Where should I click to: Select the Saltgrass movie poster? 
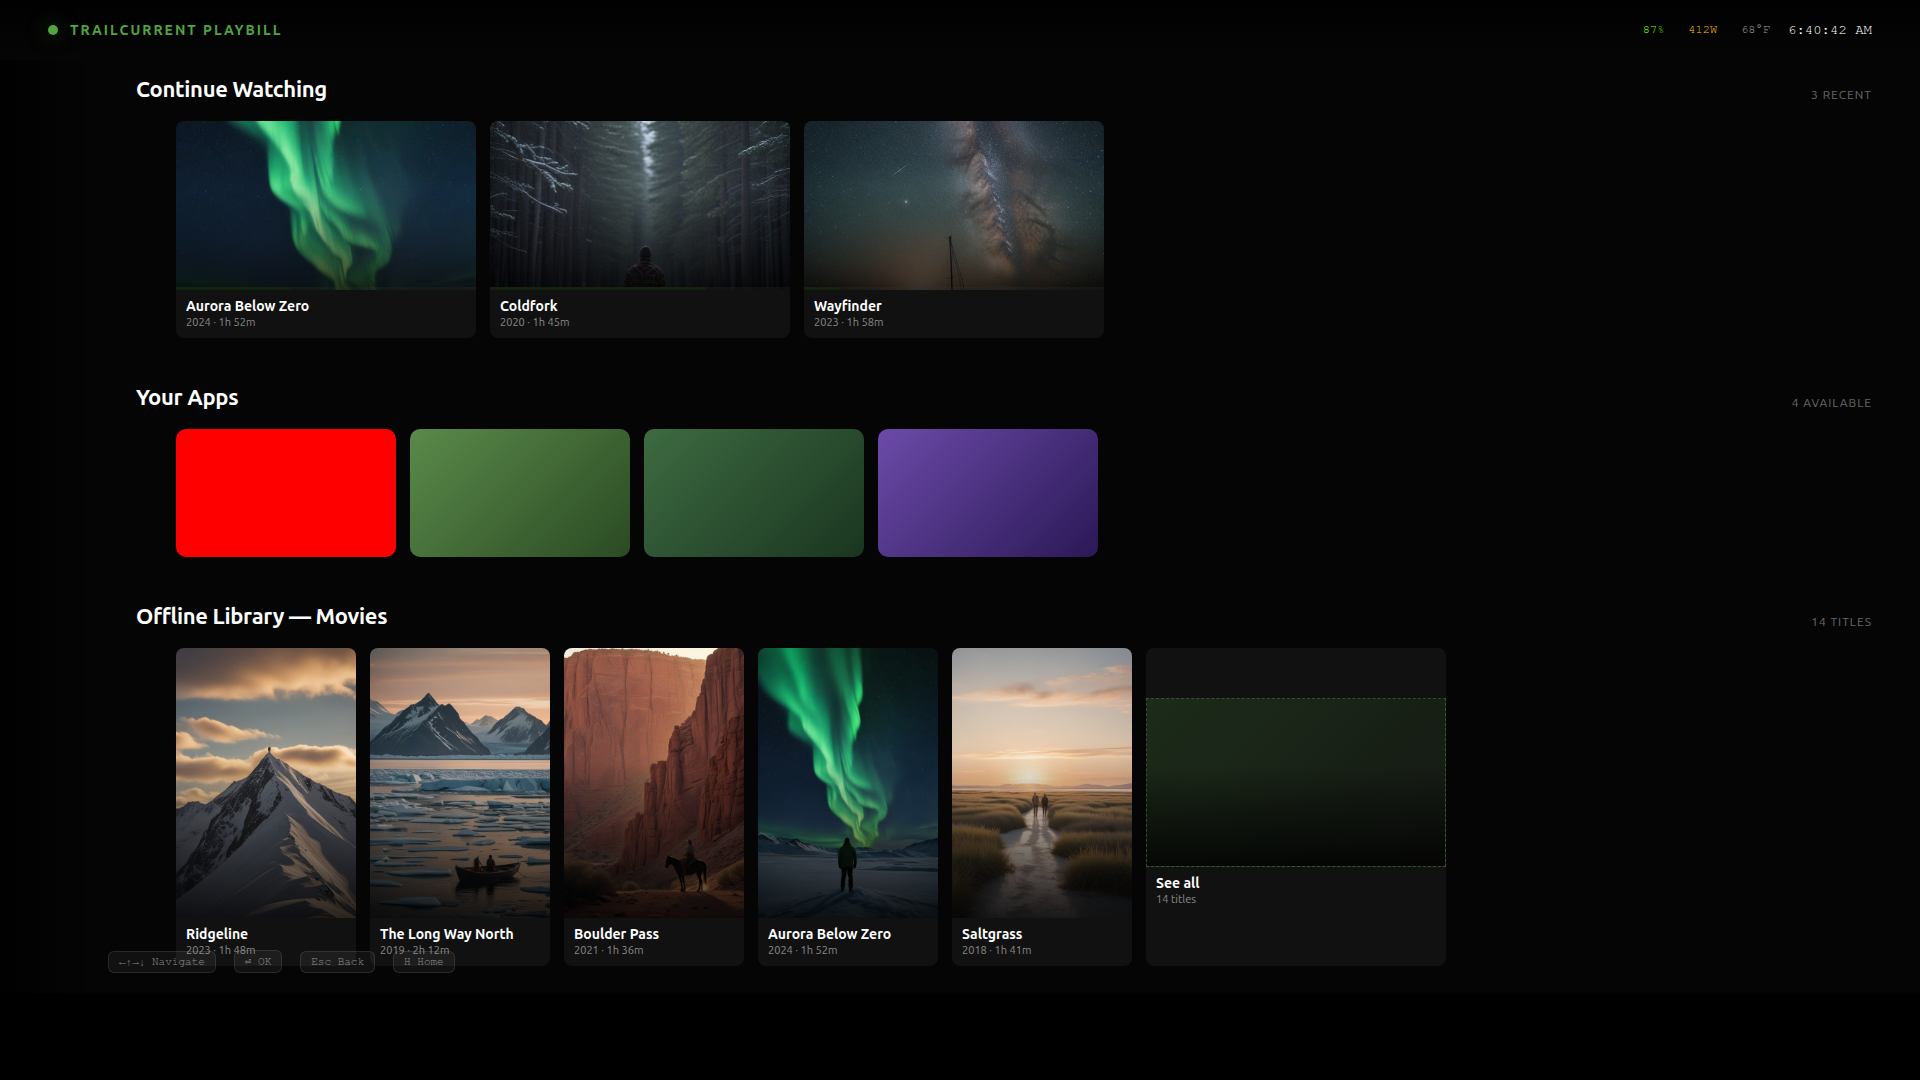1042,807
